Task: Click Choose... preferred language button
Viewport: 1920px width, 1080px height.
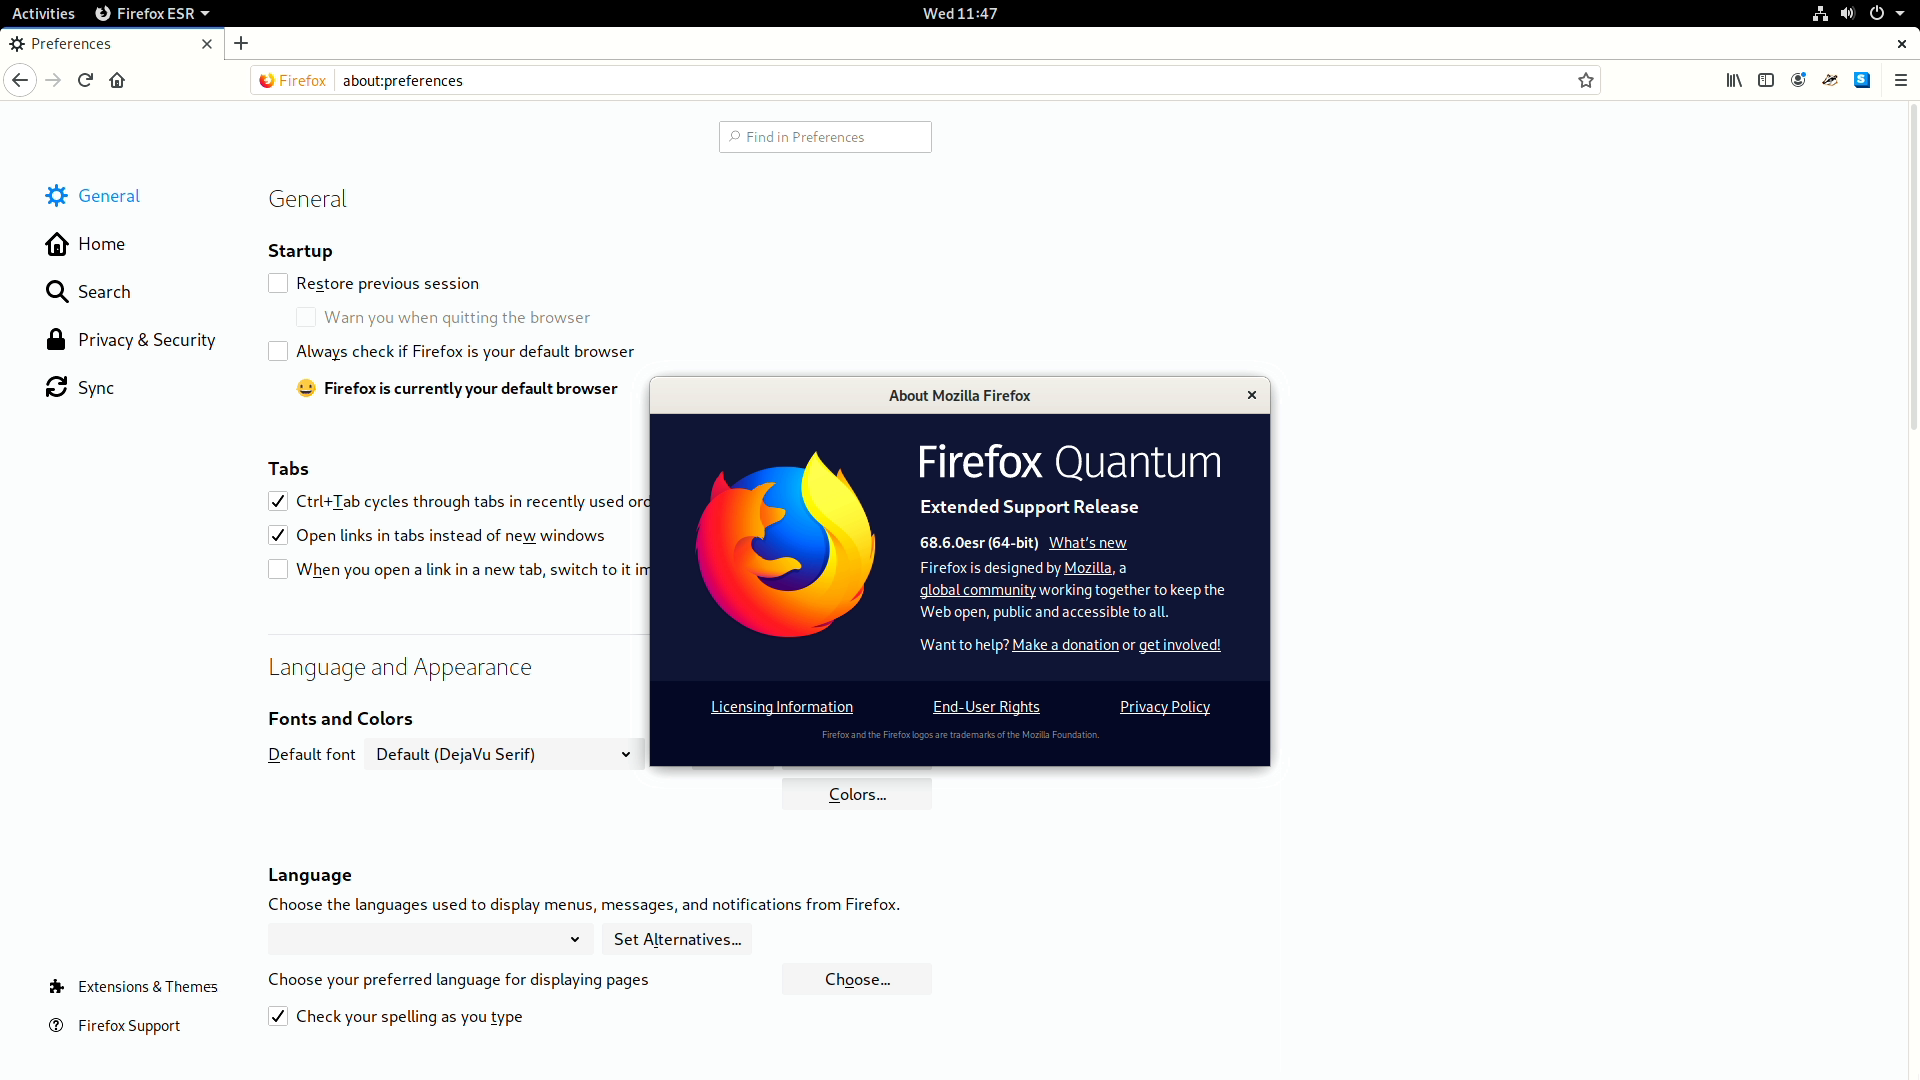Action: tap(857, 979)
